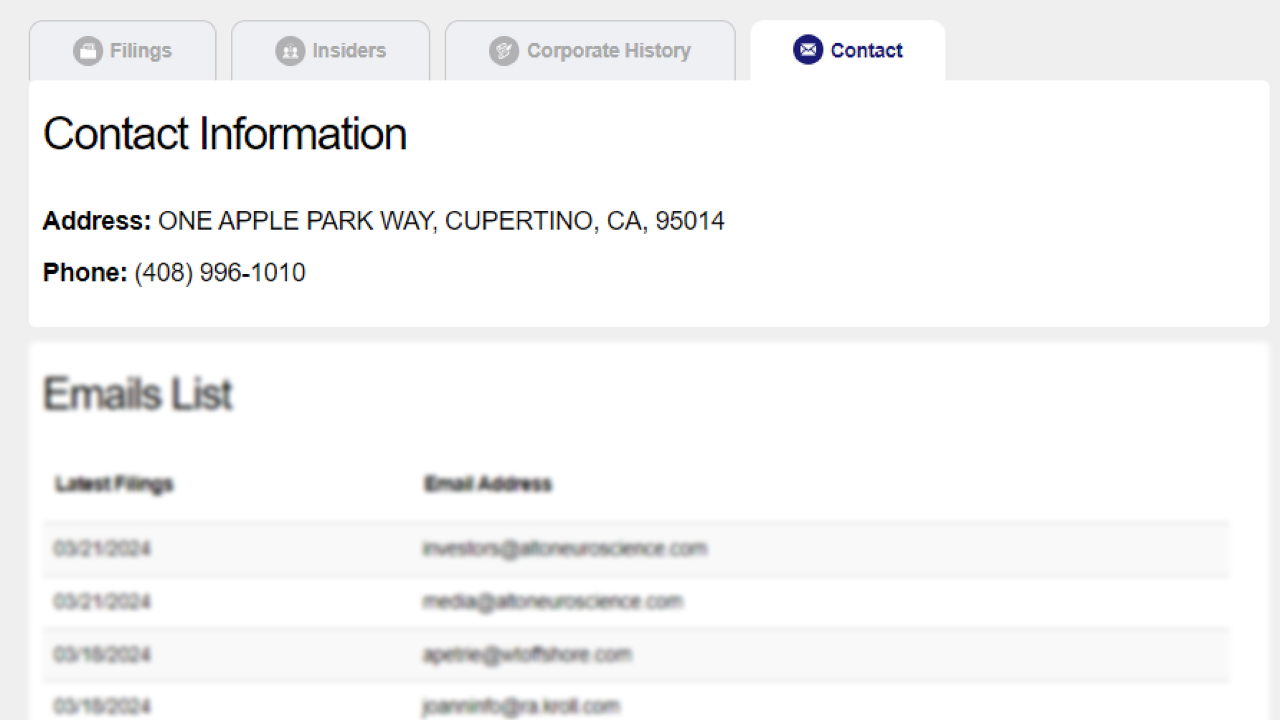Click the One Apple Park Way address
This screenshot has height=720, width=1280.
tap(441, 221)
